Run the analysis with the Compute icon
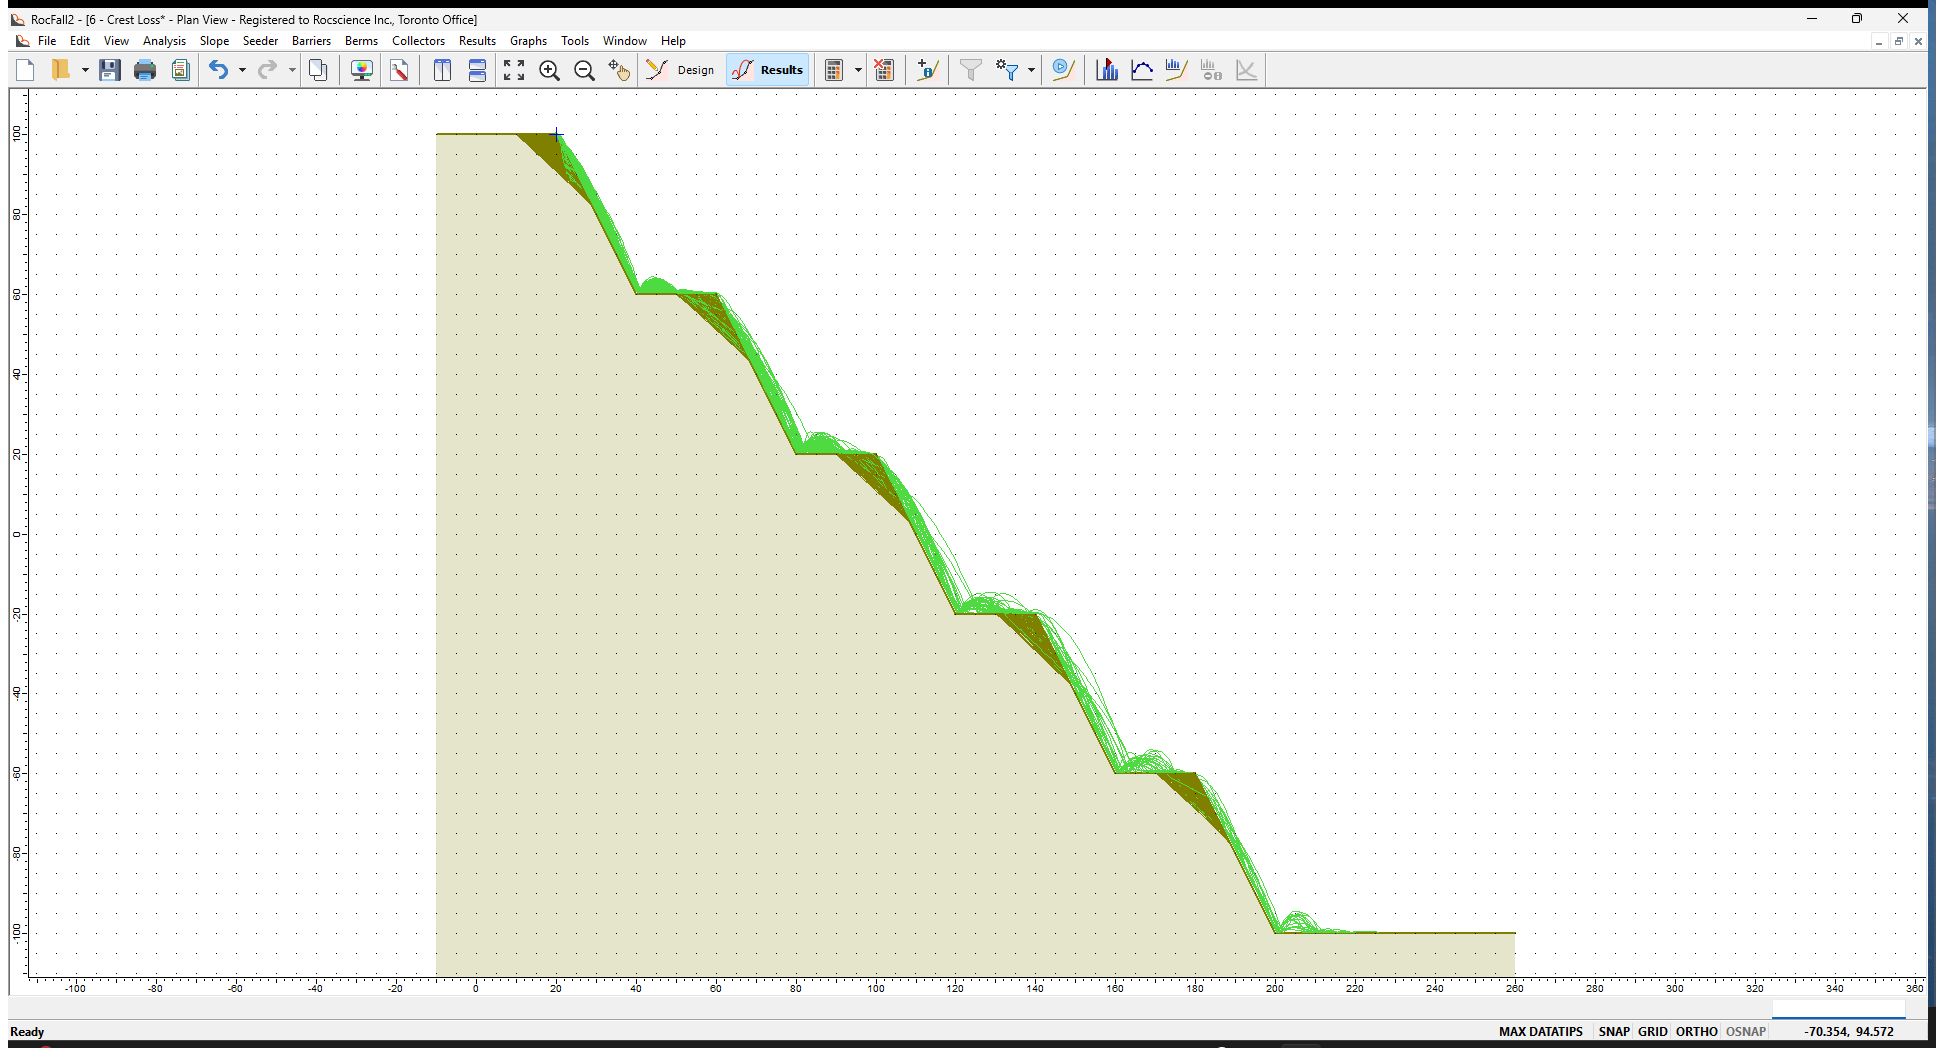The height and width of the screenshot is (1048, 1936). pos(836,70)
